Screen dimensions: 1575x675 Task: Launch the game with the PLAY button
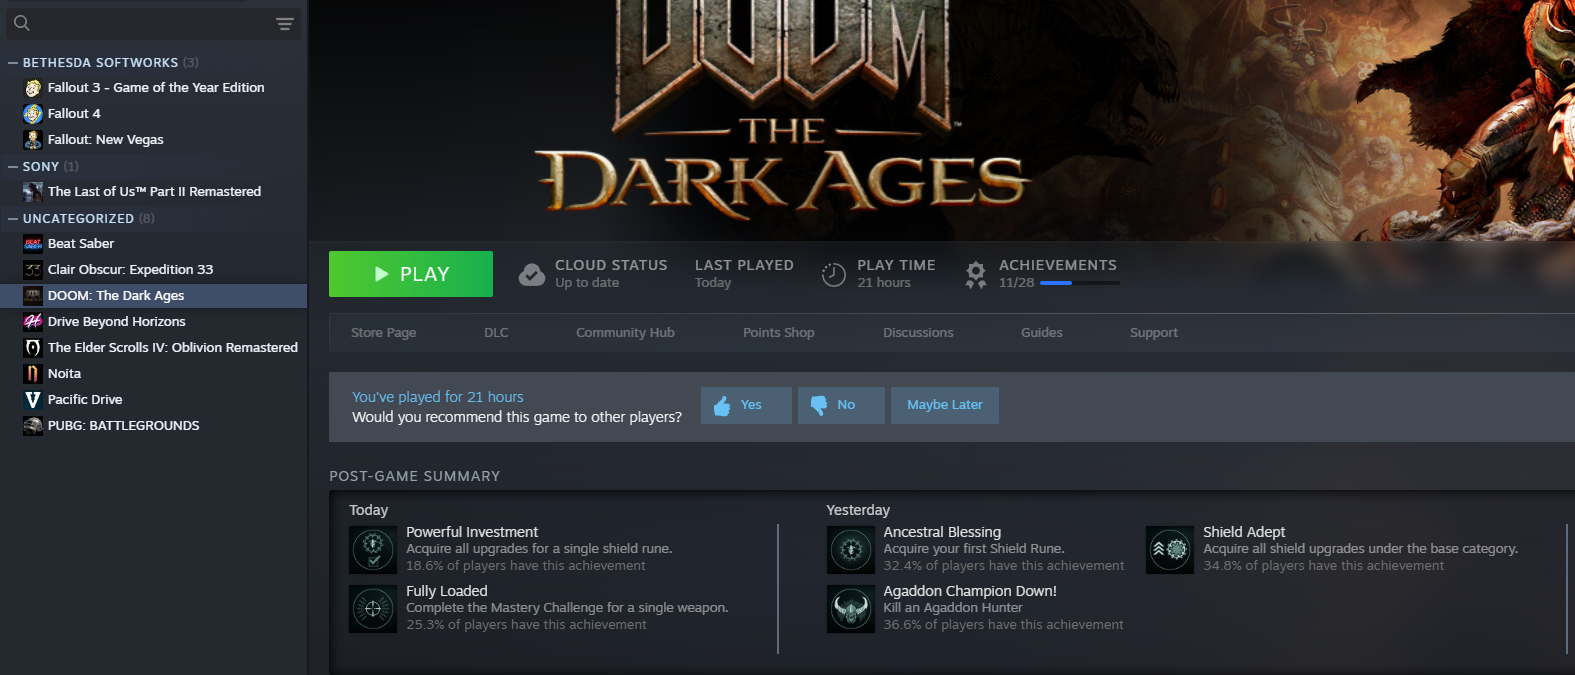pos(411,274)
